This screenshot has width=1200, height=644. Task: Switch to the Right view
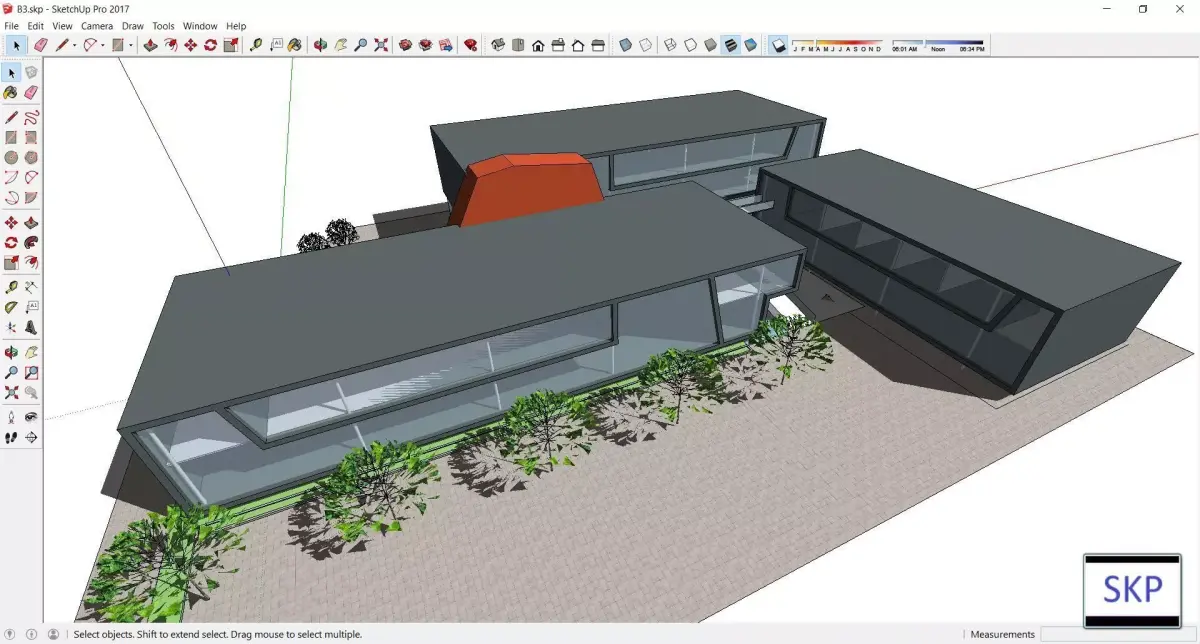[558, 45]
